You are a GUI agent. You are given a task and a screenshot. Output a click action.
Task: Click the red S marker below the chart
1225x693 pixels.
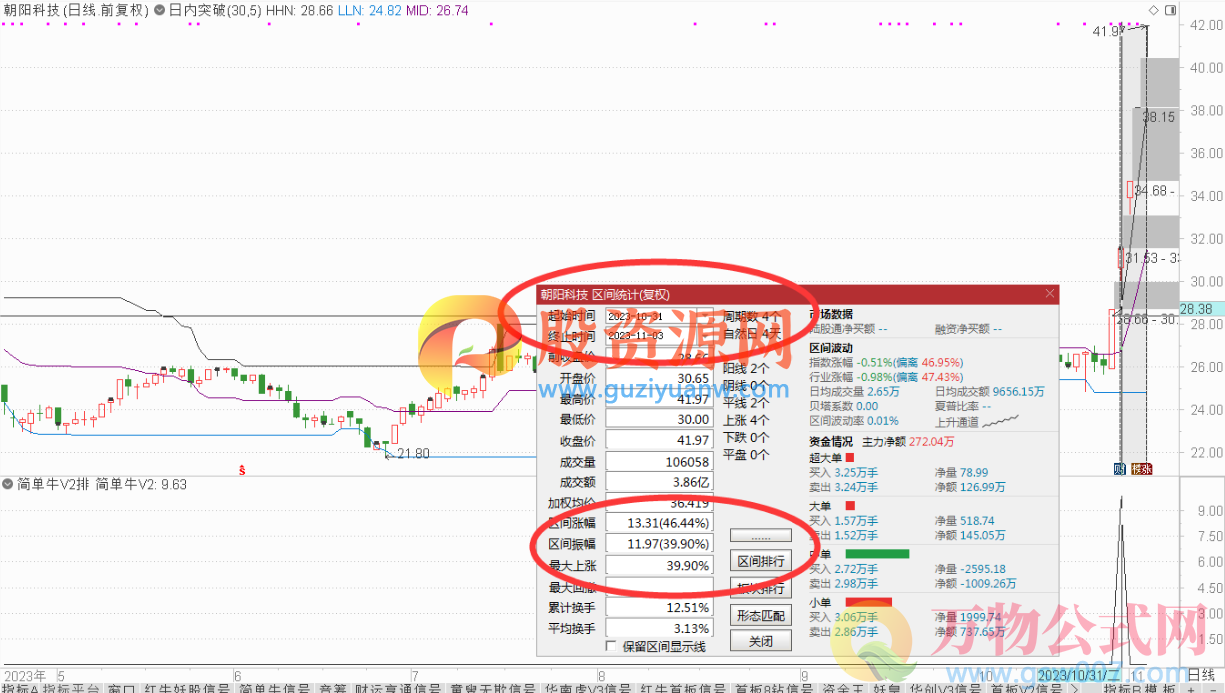(241, 468)
